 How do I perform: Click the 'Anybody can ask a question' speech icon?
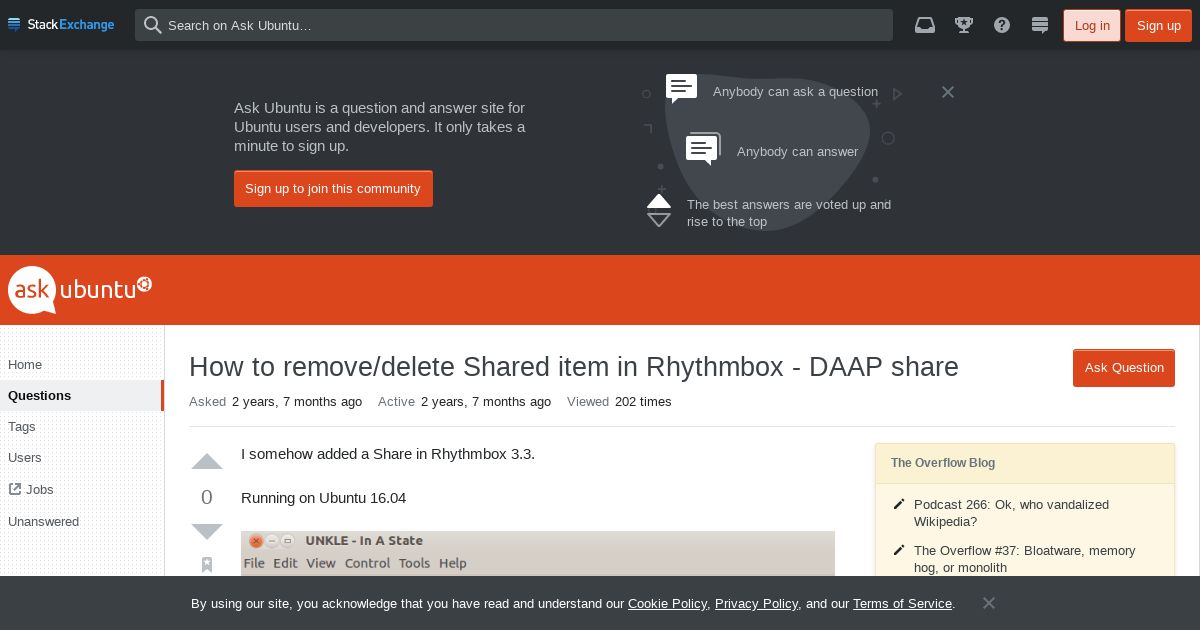[x=682, y=88]
